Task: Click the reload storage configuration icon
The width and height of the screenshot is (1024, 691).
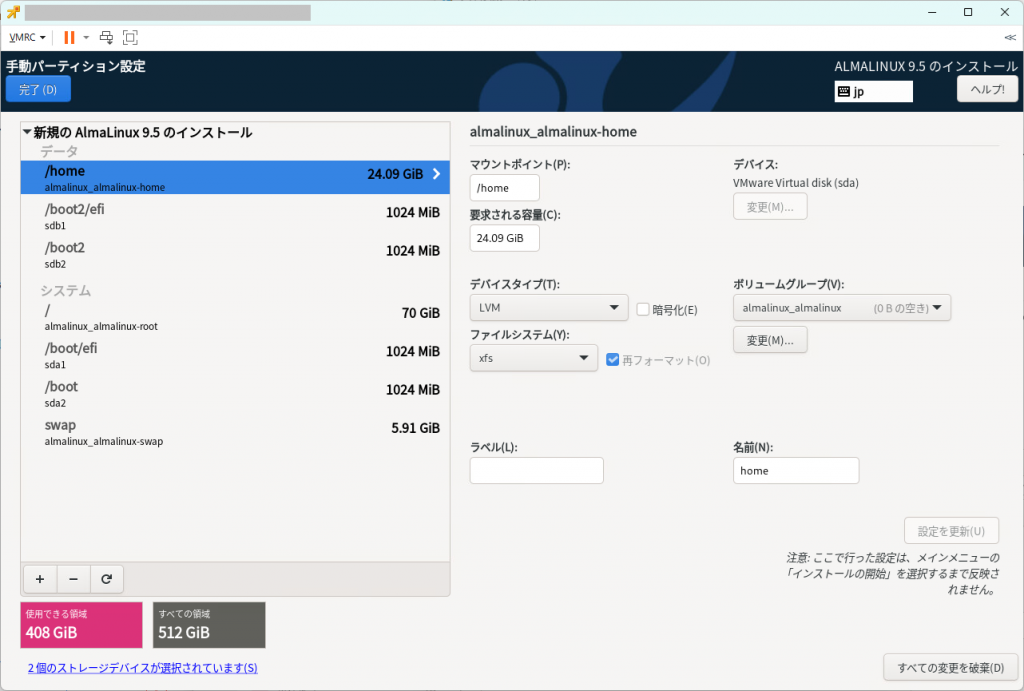Action: coord(106,579)
